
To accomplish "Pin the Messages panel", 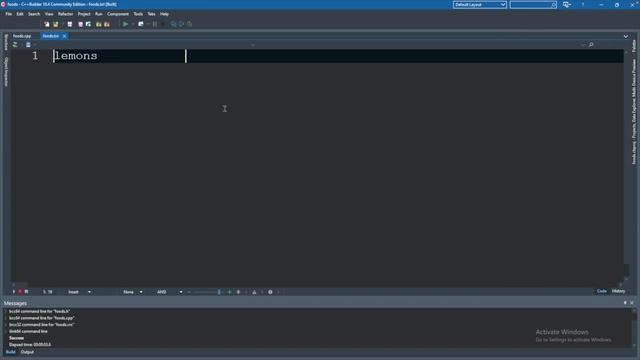I will [x=625, y=303].
